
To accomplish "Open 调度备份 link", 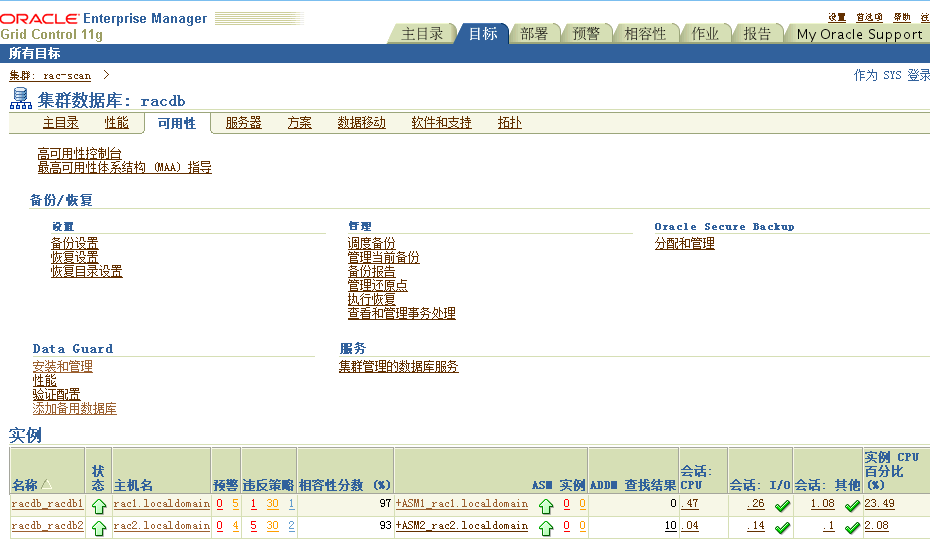I will click(371, 243).
